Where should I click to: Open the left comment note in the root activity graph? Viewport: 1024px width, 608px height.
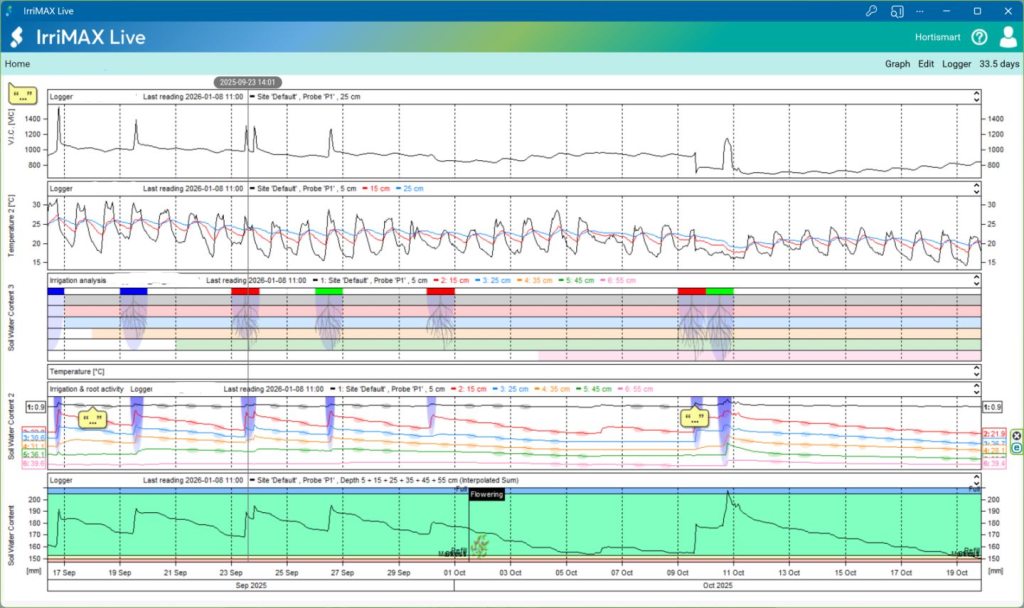92,418
